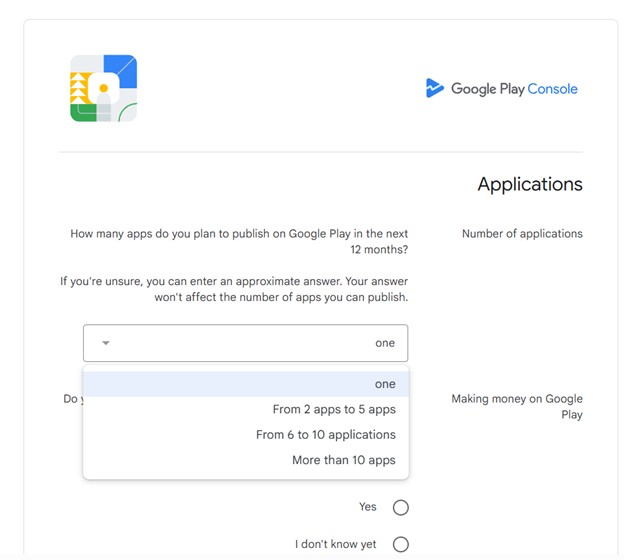This screenshot has height=560, width=624.
Task: Pick "From 6 to 10 applications" option
Action: tap(325, 435)
